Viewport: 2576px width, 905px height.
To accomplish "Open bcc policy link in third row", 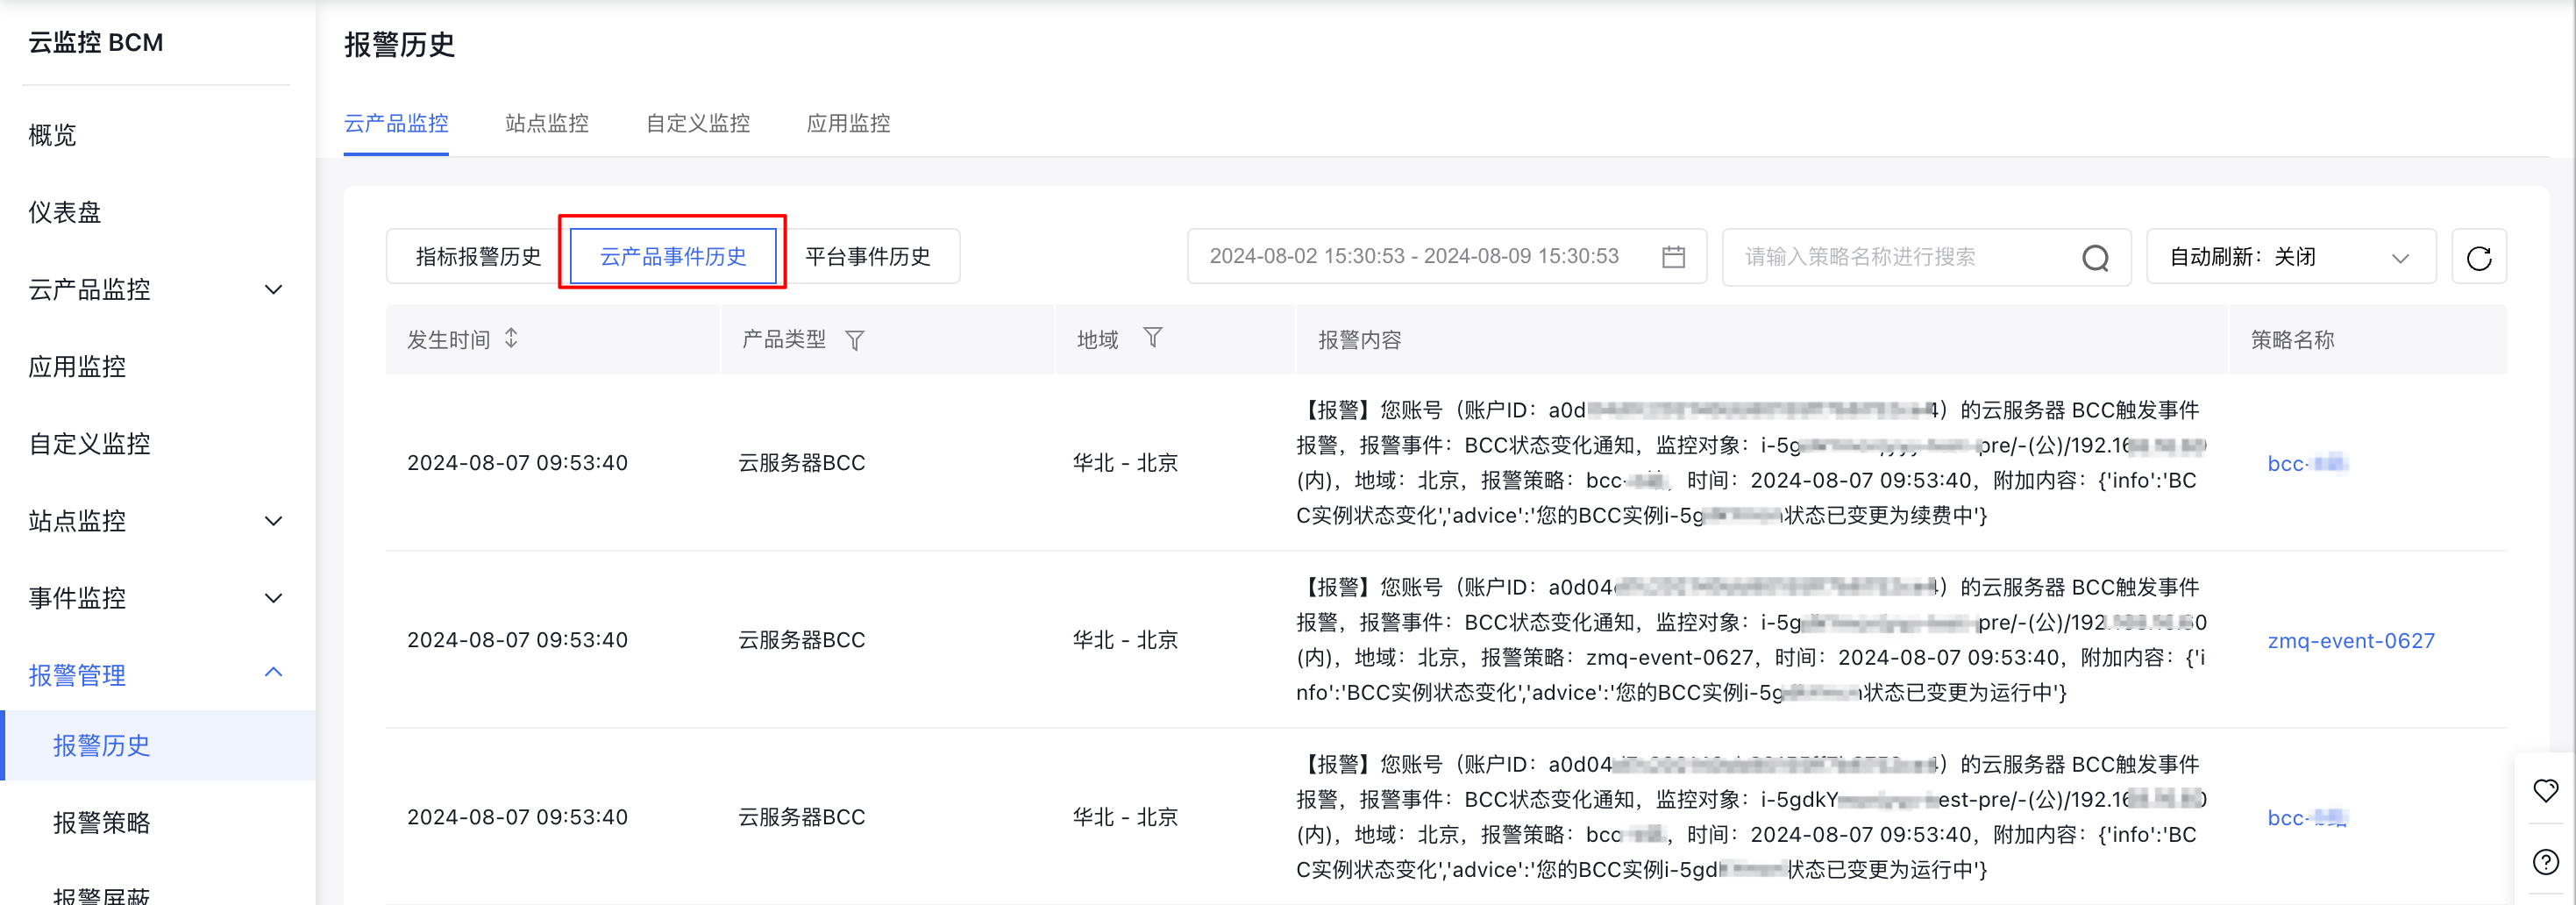I will [2307, 817].
